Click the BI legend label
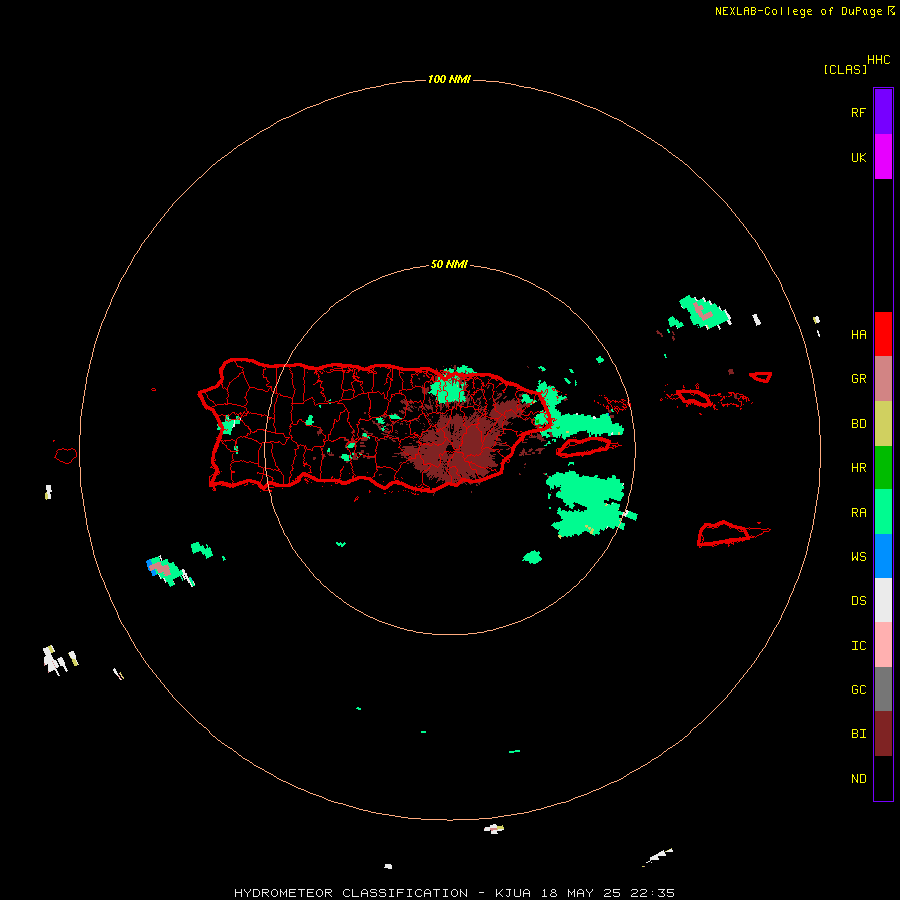The image size is (900, 900). pyautogui.click(x=858, y=734)
